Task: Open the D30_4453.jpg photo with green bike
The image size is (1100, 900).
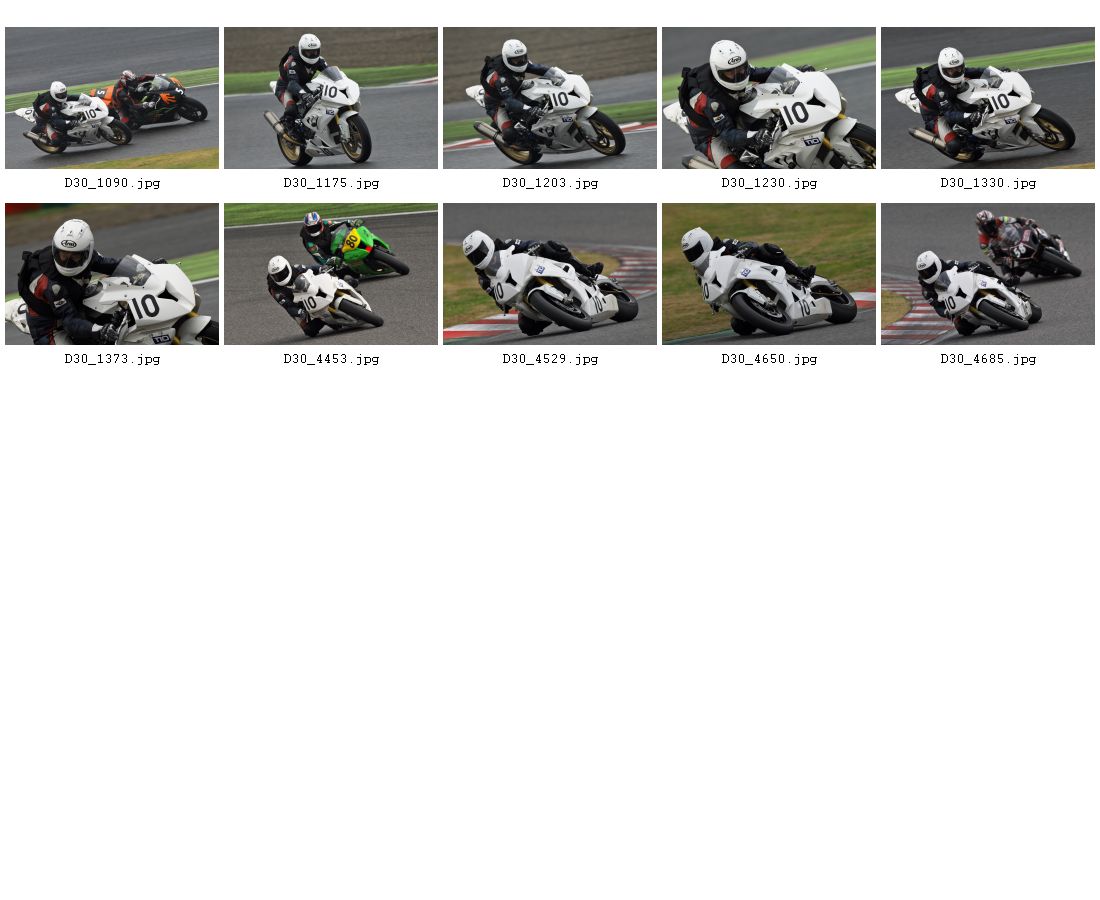Action: point(331,274)
